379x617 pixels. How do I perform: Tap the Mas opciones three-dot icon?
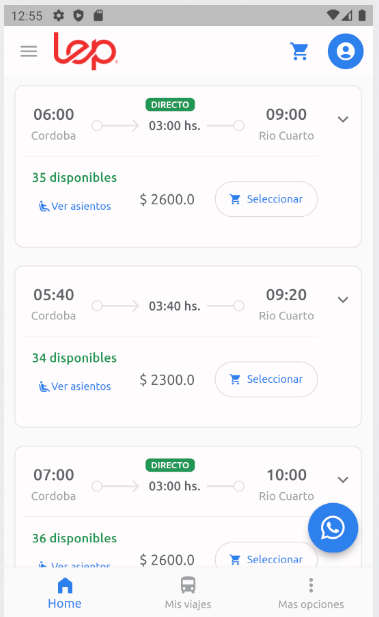[311, 585]
